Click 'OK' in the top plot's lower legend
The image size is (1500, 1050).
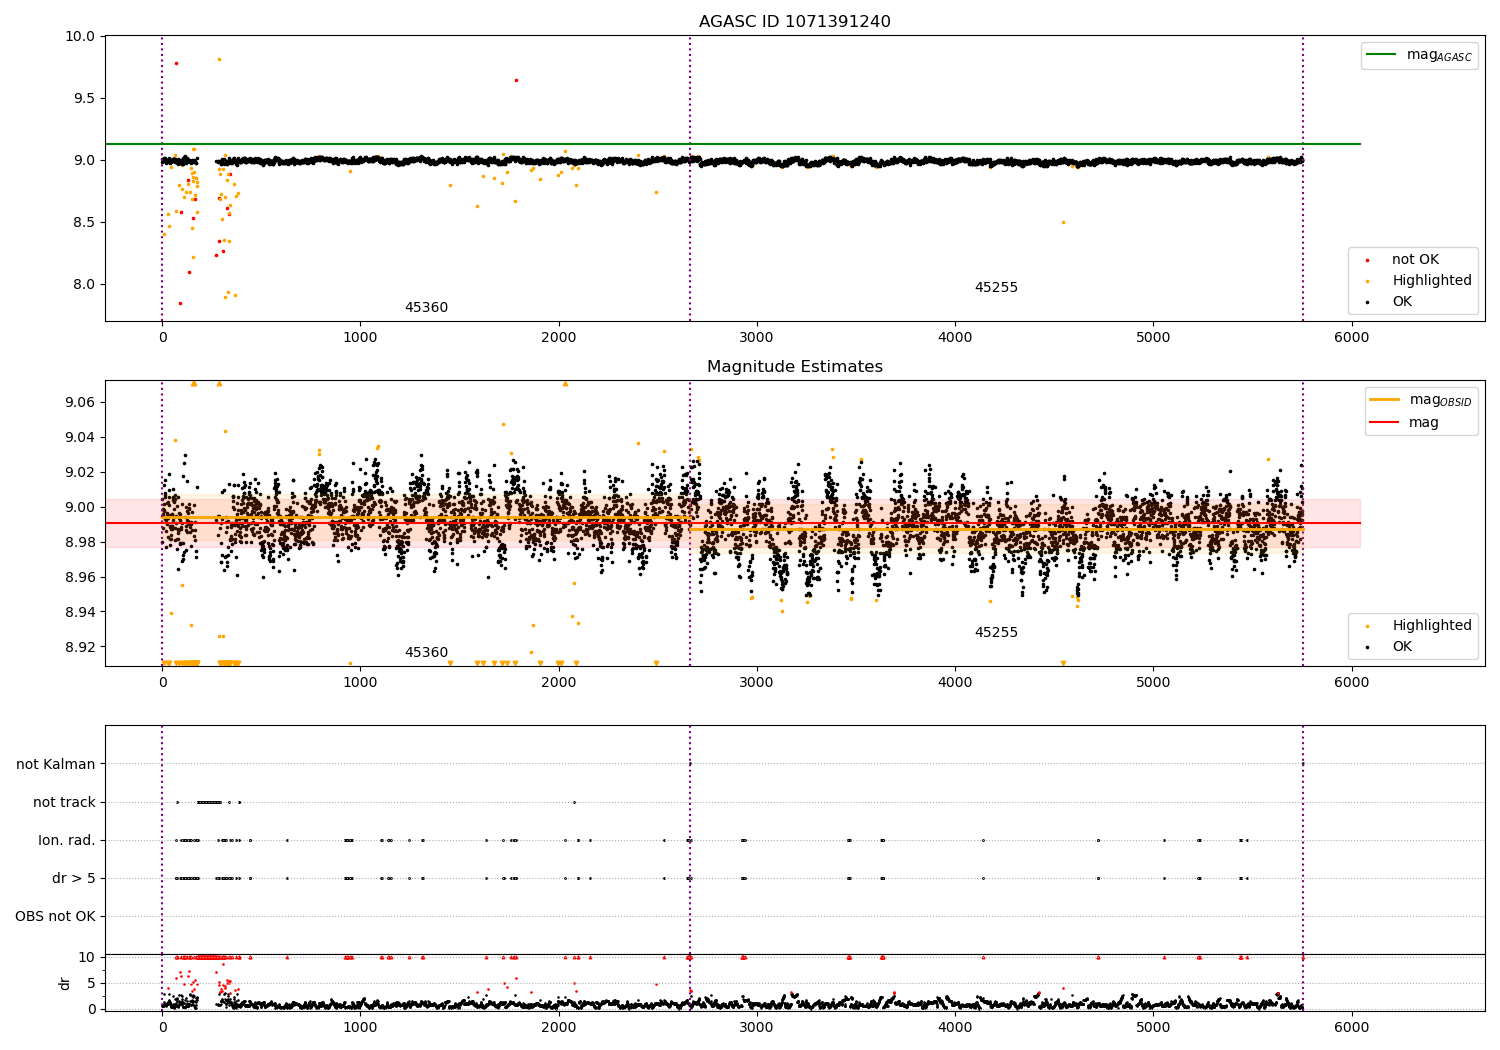[x=1402, y=302]
